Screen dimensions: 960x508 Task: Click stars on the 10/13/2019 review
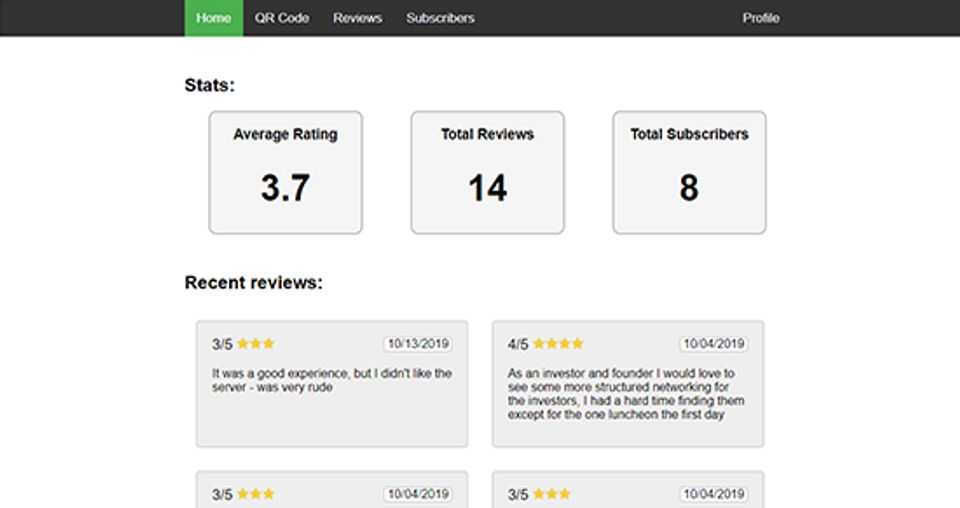tap(256, 343)
